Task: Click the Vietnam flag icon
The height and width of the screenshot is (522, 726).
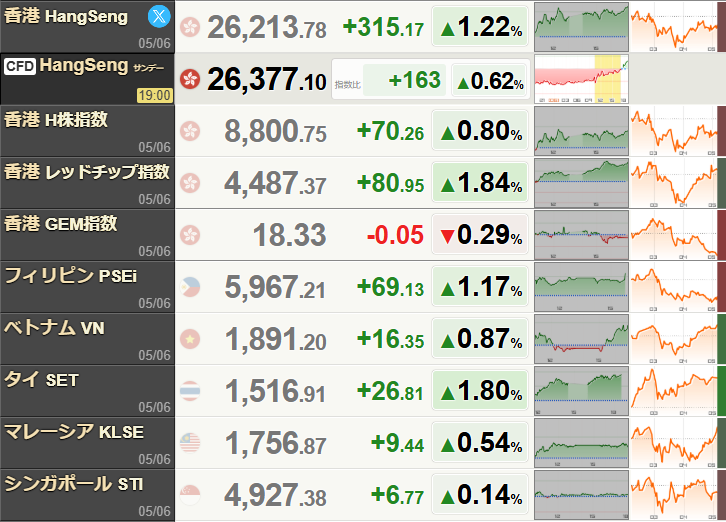Action: tap(190, 339)
